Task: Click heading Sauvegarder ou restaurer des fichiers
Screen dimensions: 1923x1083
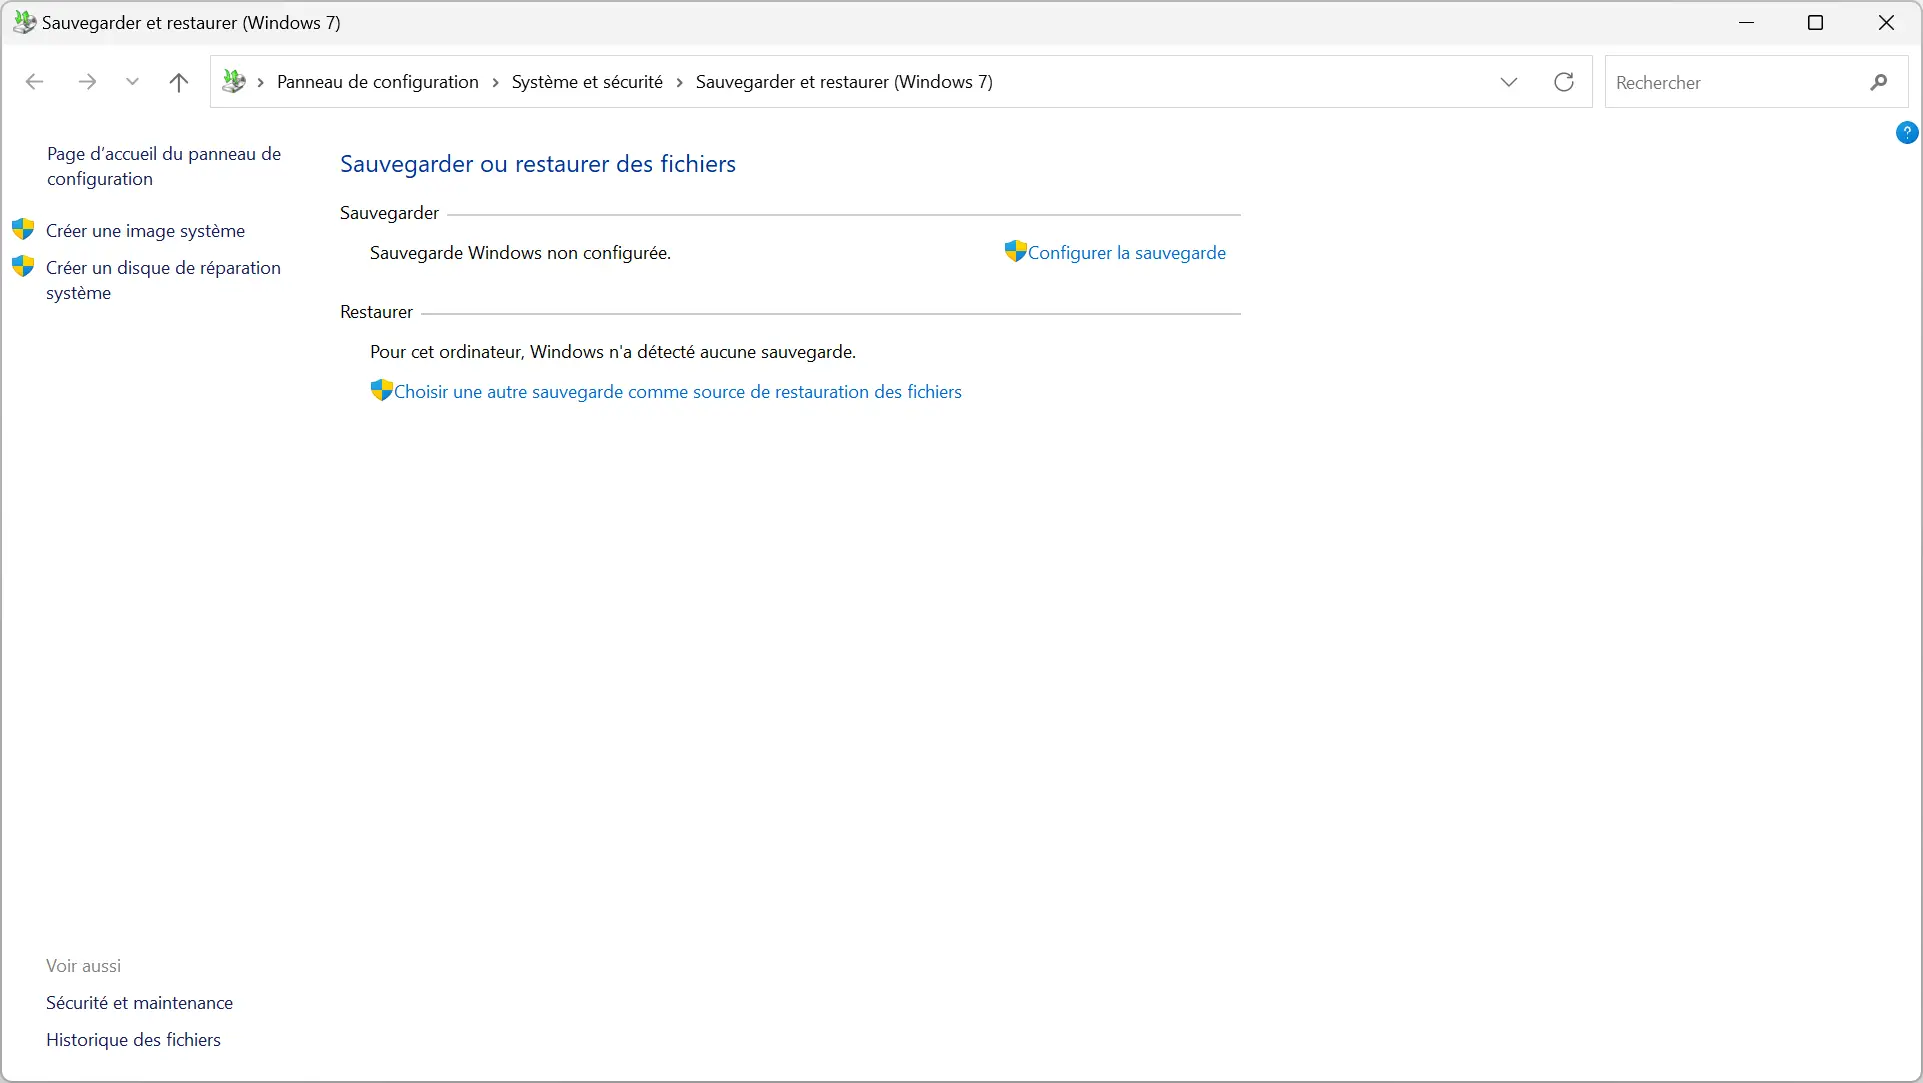Action: click(538, 164)
